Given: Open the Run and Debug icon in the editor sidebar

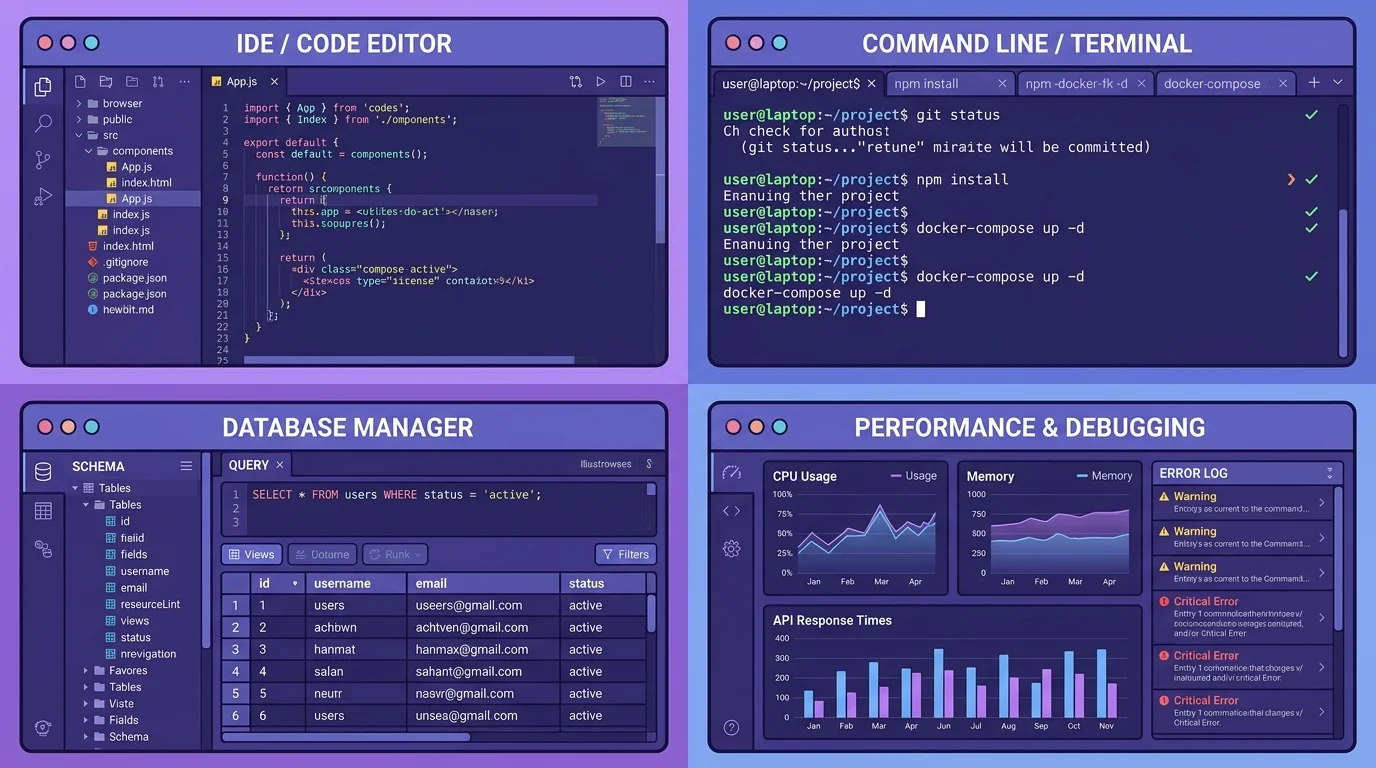Looking at the screenshot, I should [43, 196].
